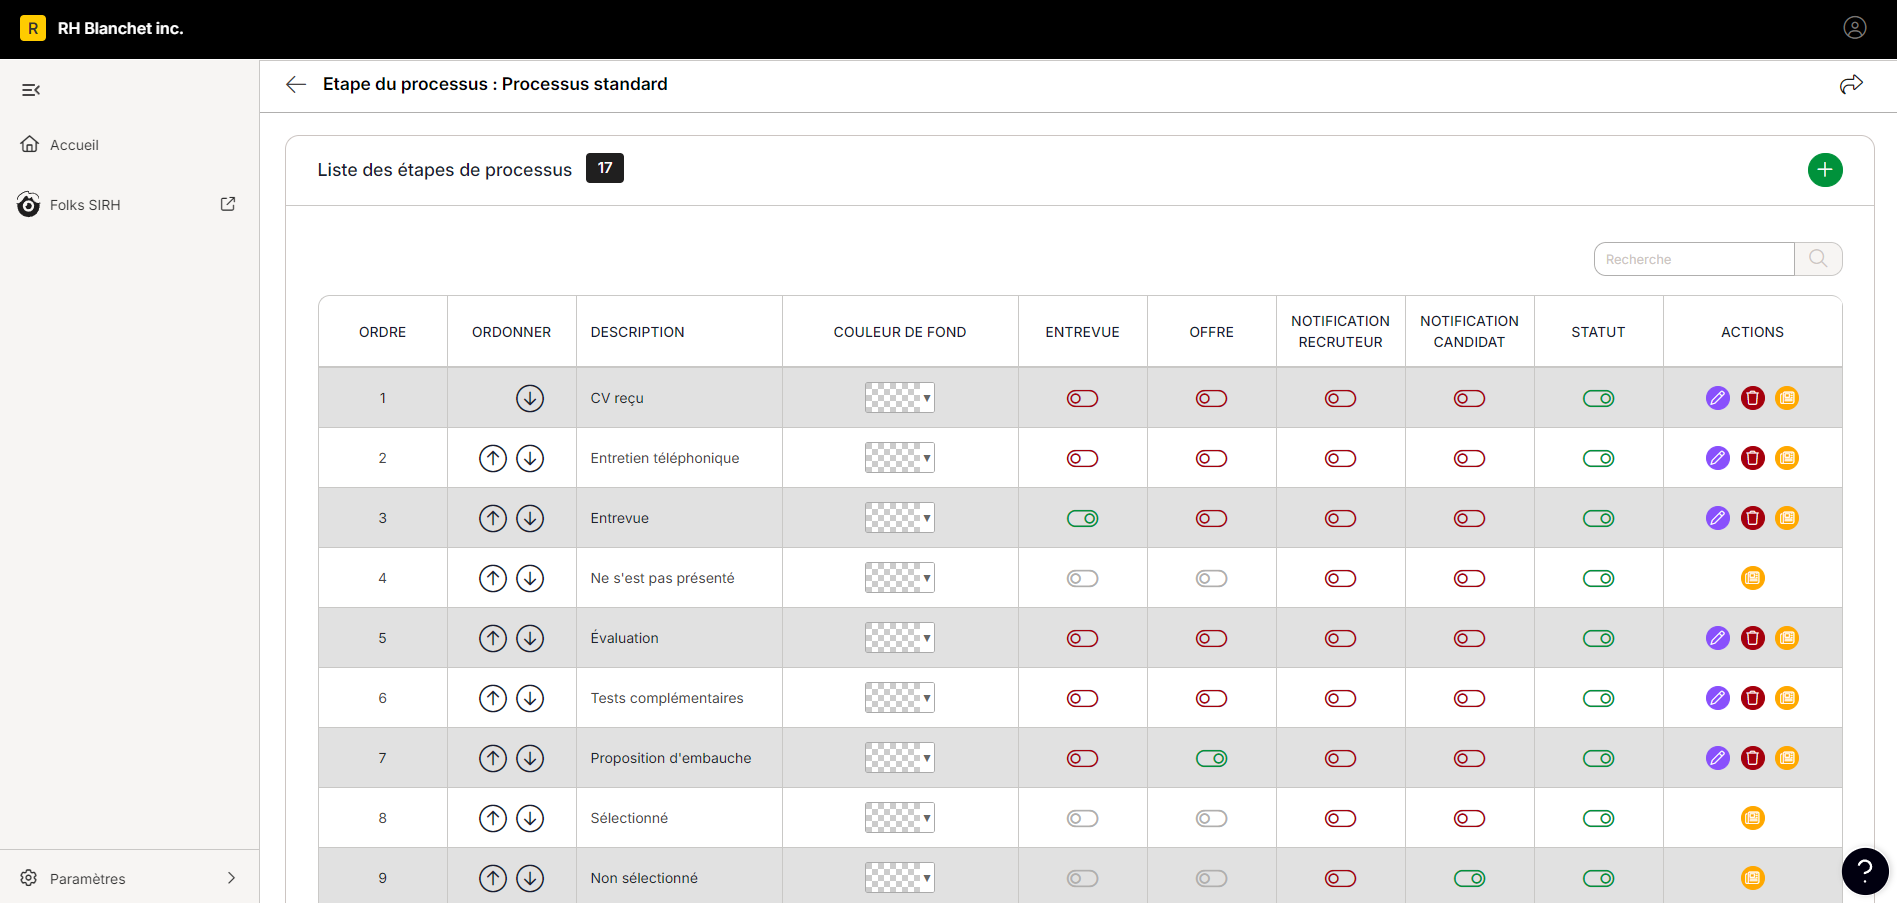Move Non sélectionné down
This screenshot has width=1897, height=903.
click(x=530, y=878)
